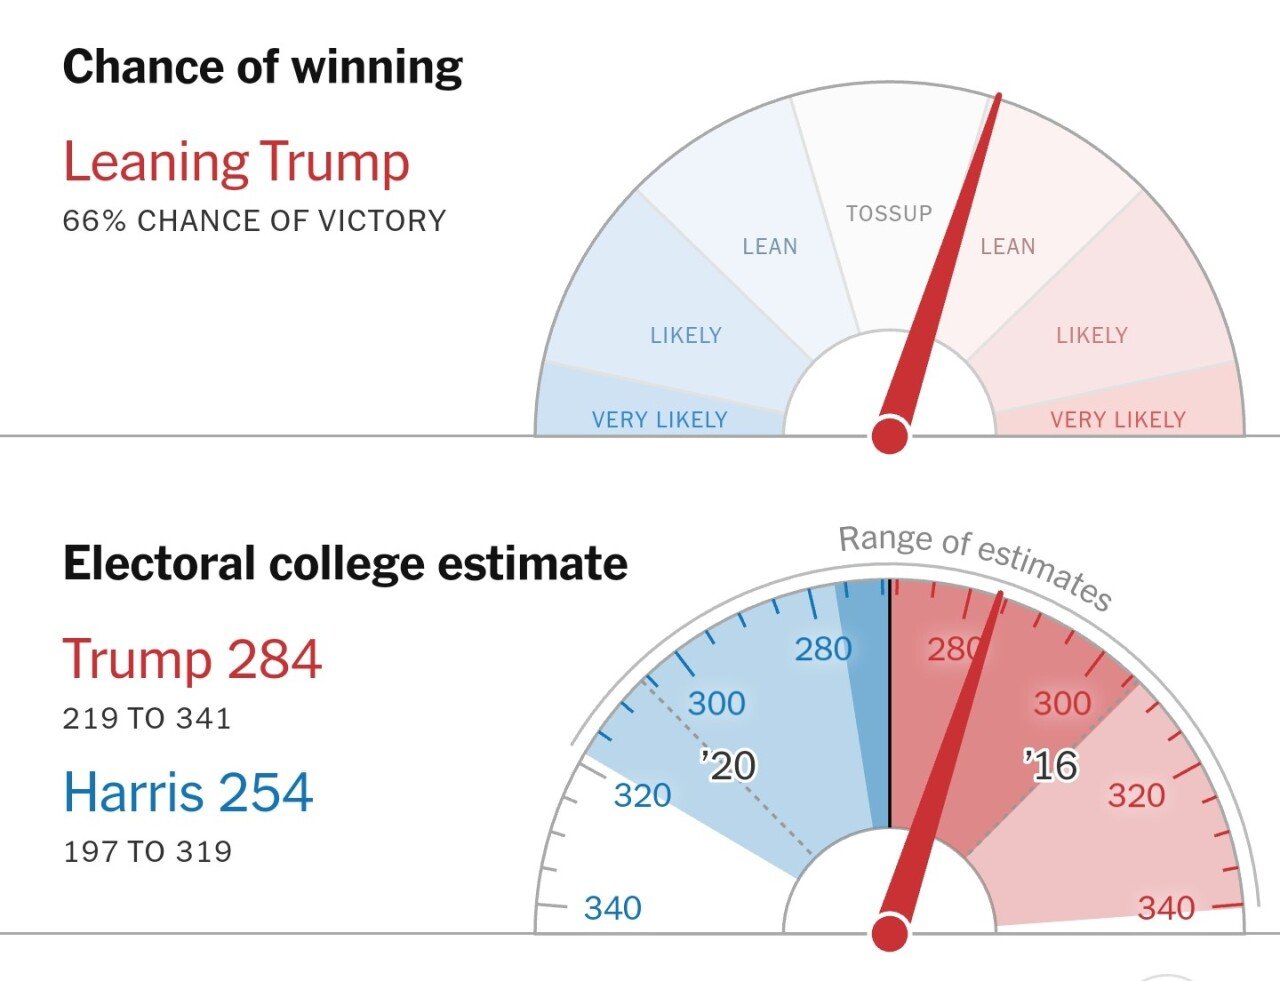Image resolution: width=1280 pixels, height=981 pixels.
Task: Click the electoral college needle pivot
Action: [x=890, y=933]
